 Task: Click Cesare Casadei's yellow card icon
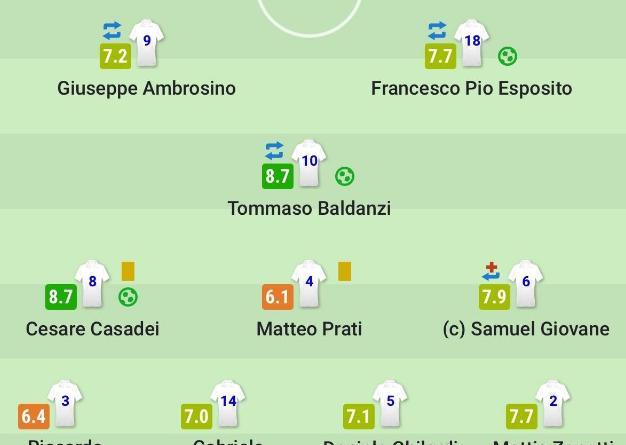pyautogui.click(x=128, y=271)
